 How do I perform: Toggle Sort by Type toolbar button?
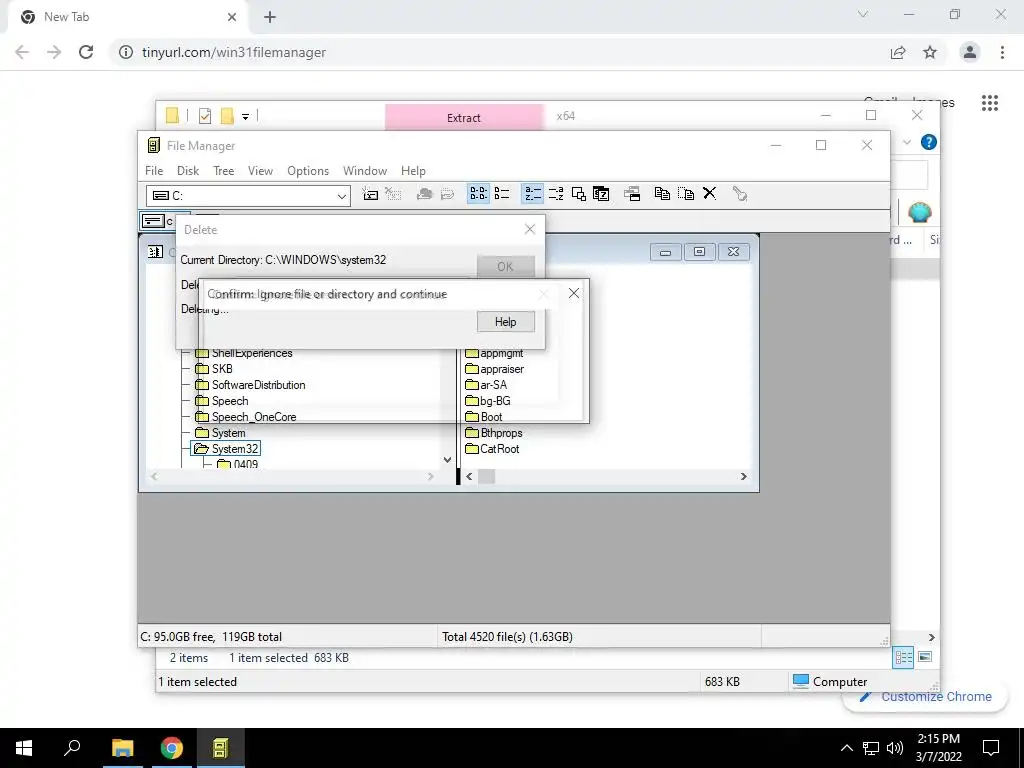[556, 194]
